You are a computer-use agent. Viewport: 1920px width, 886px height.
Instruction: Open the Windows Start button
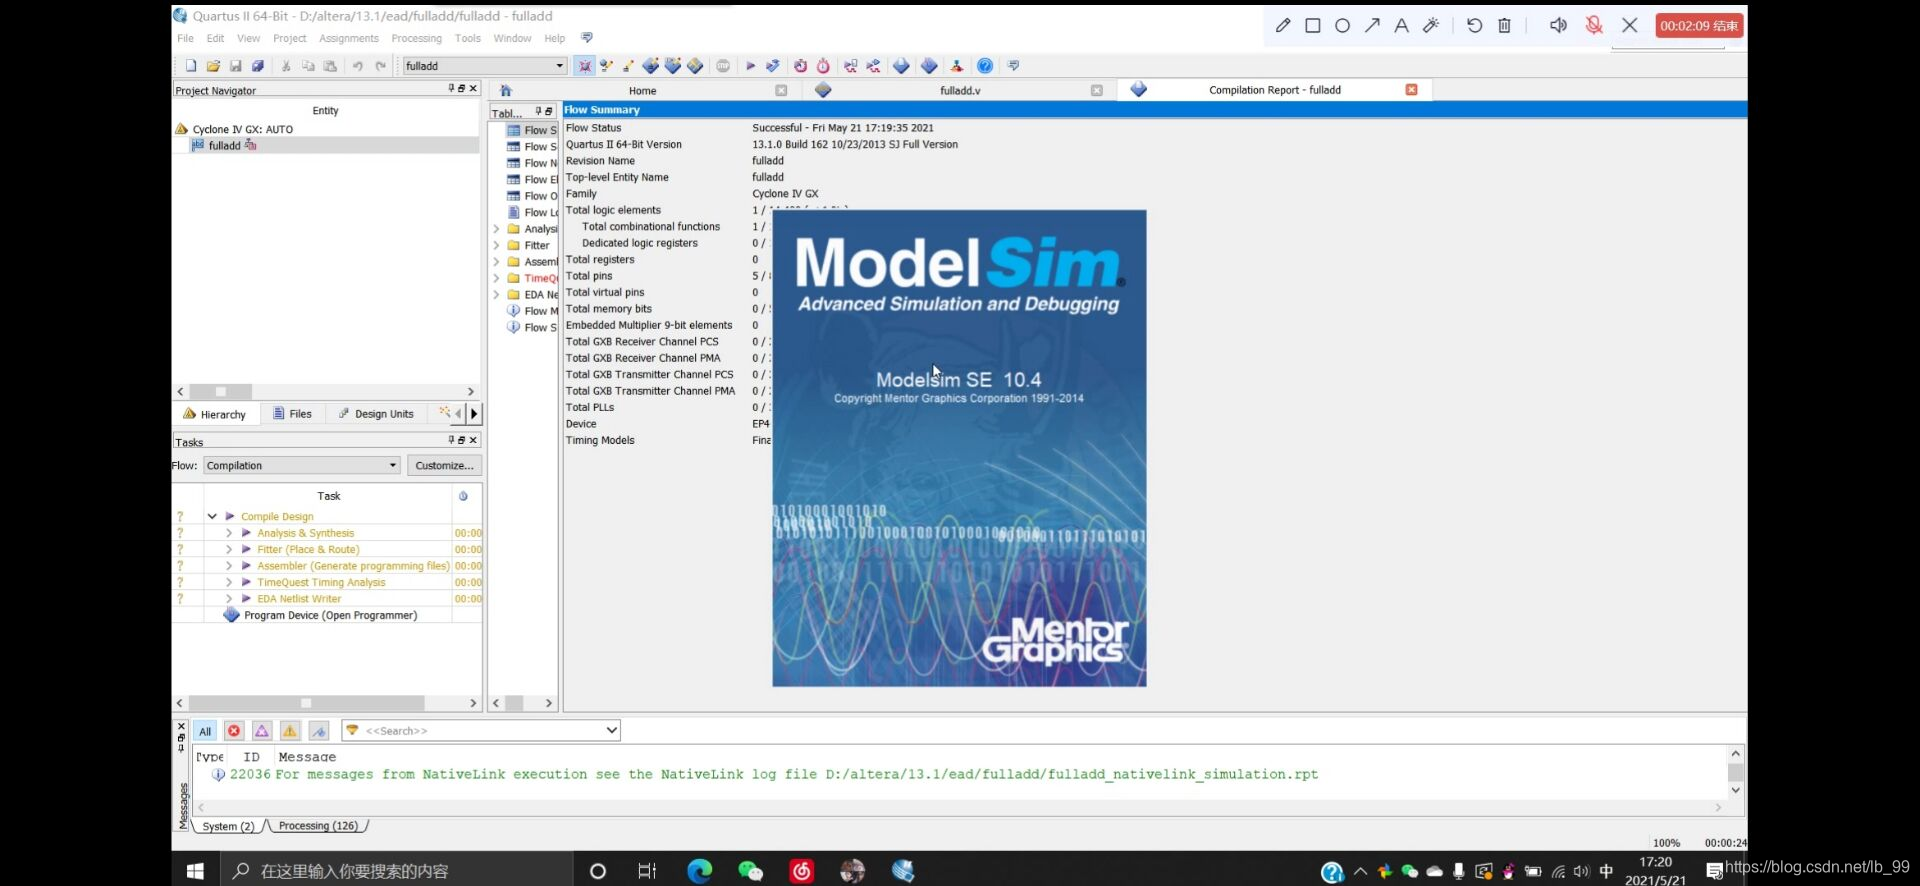[x=195, y=871]
